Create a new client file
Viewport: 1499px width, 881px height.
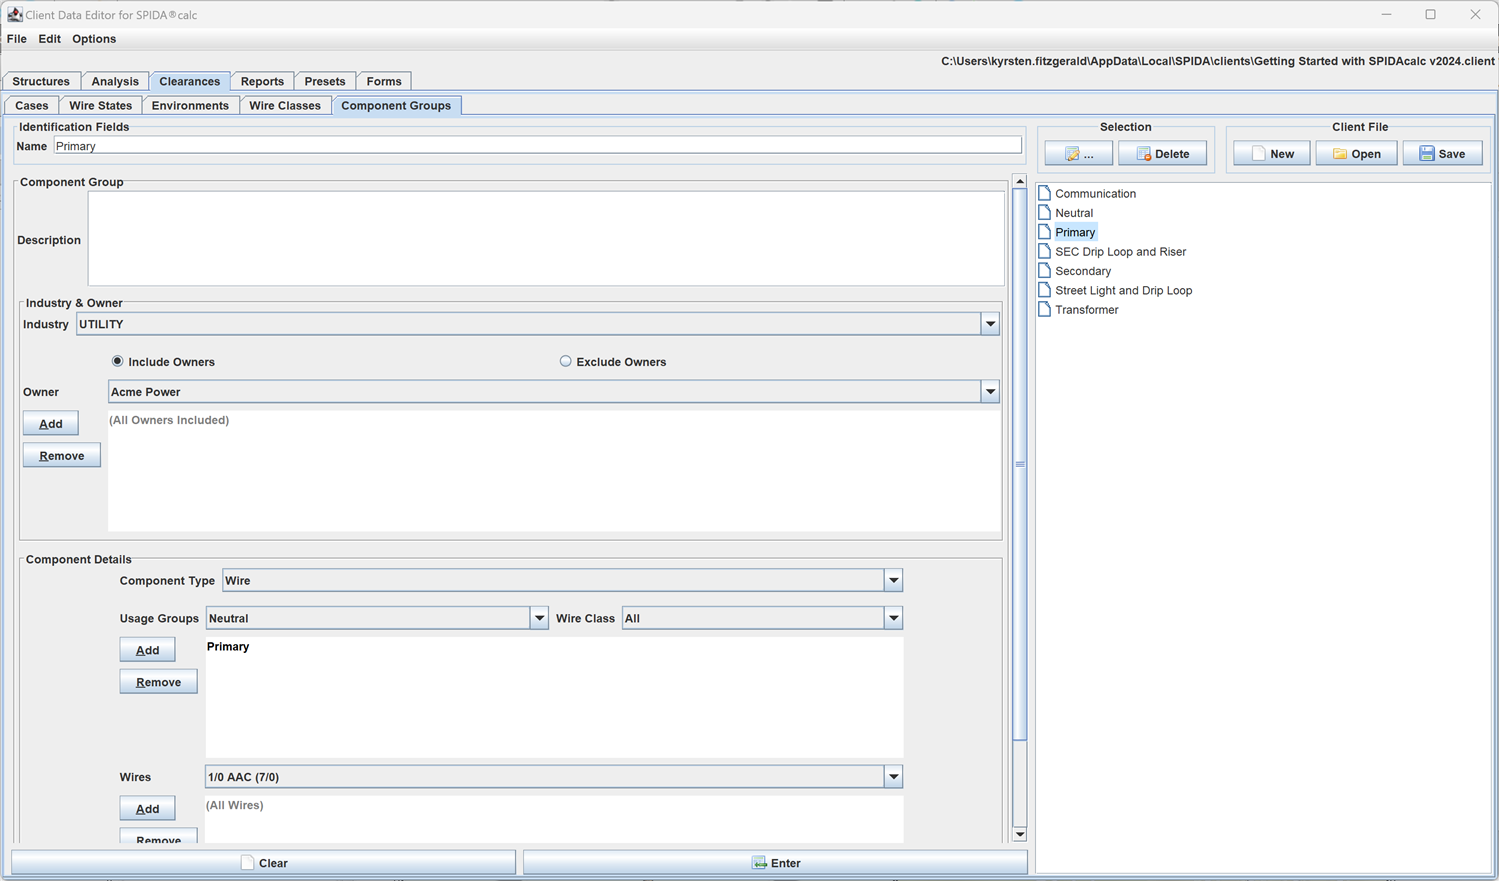pyautogui.click(x=1271, y=154)
